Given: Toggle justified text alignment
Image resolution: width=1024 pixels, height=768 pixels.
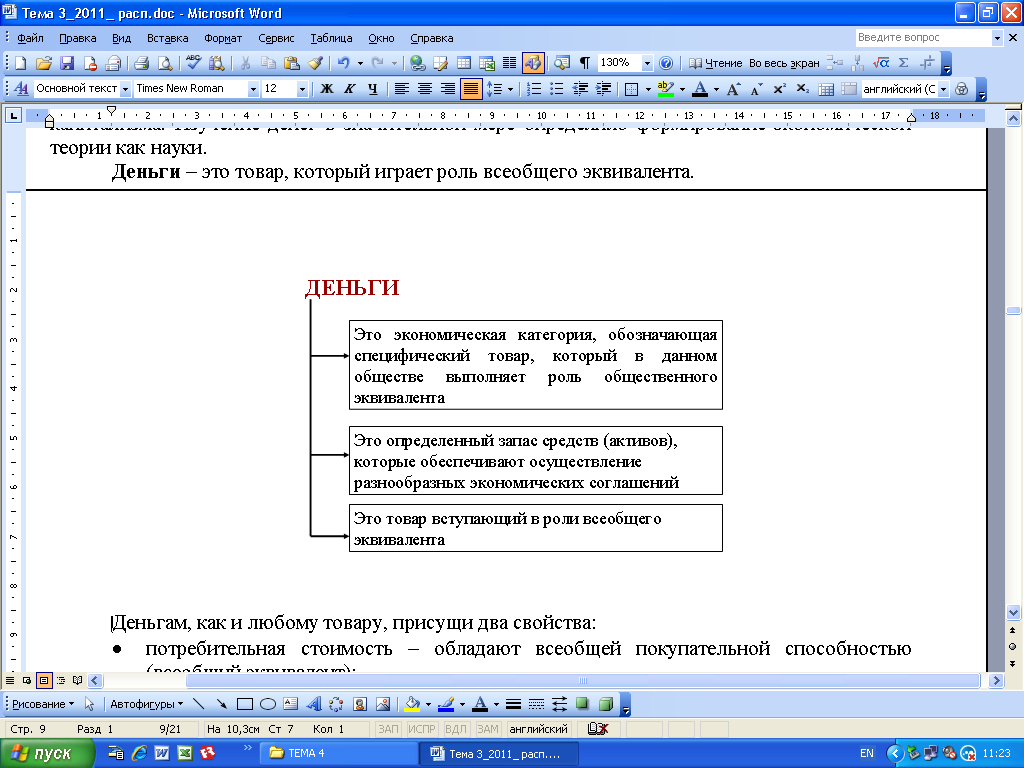Looking at the screenshot, I should pos(471,89).
